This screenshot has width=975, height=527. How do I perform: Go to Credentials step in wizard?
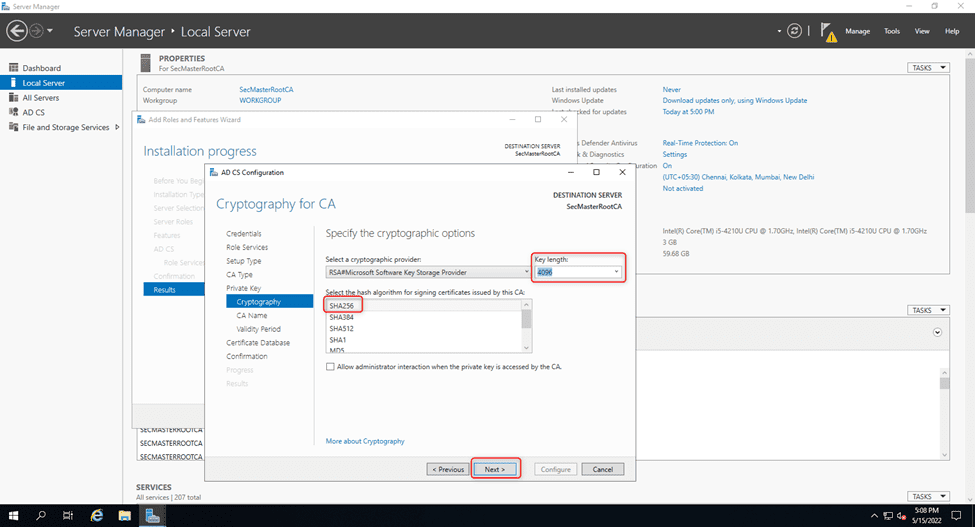click(x=244, y=234)
